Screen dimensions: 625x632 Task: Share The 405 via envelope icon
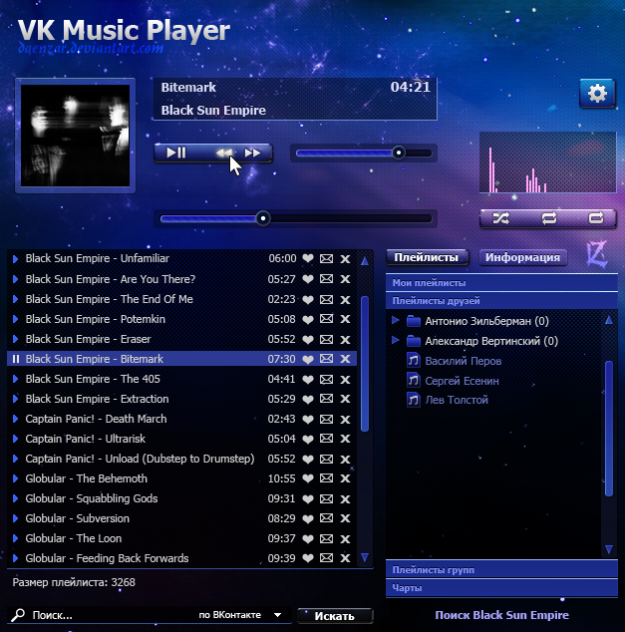pyautogui.click(x=326, y=379)
